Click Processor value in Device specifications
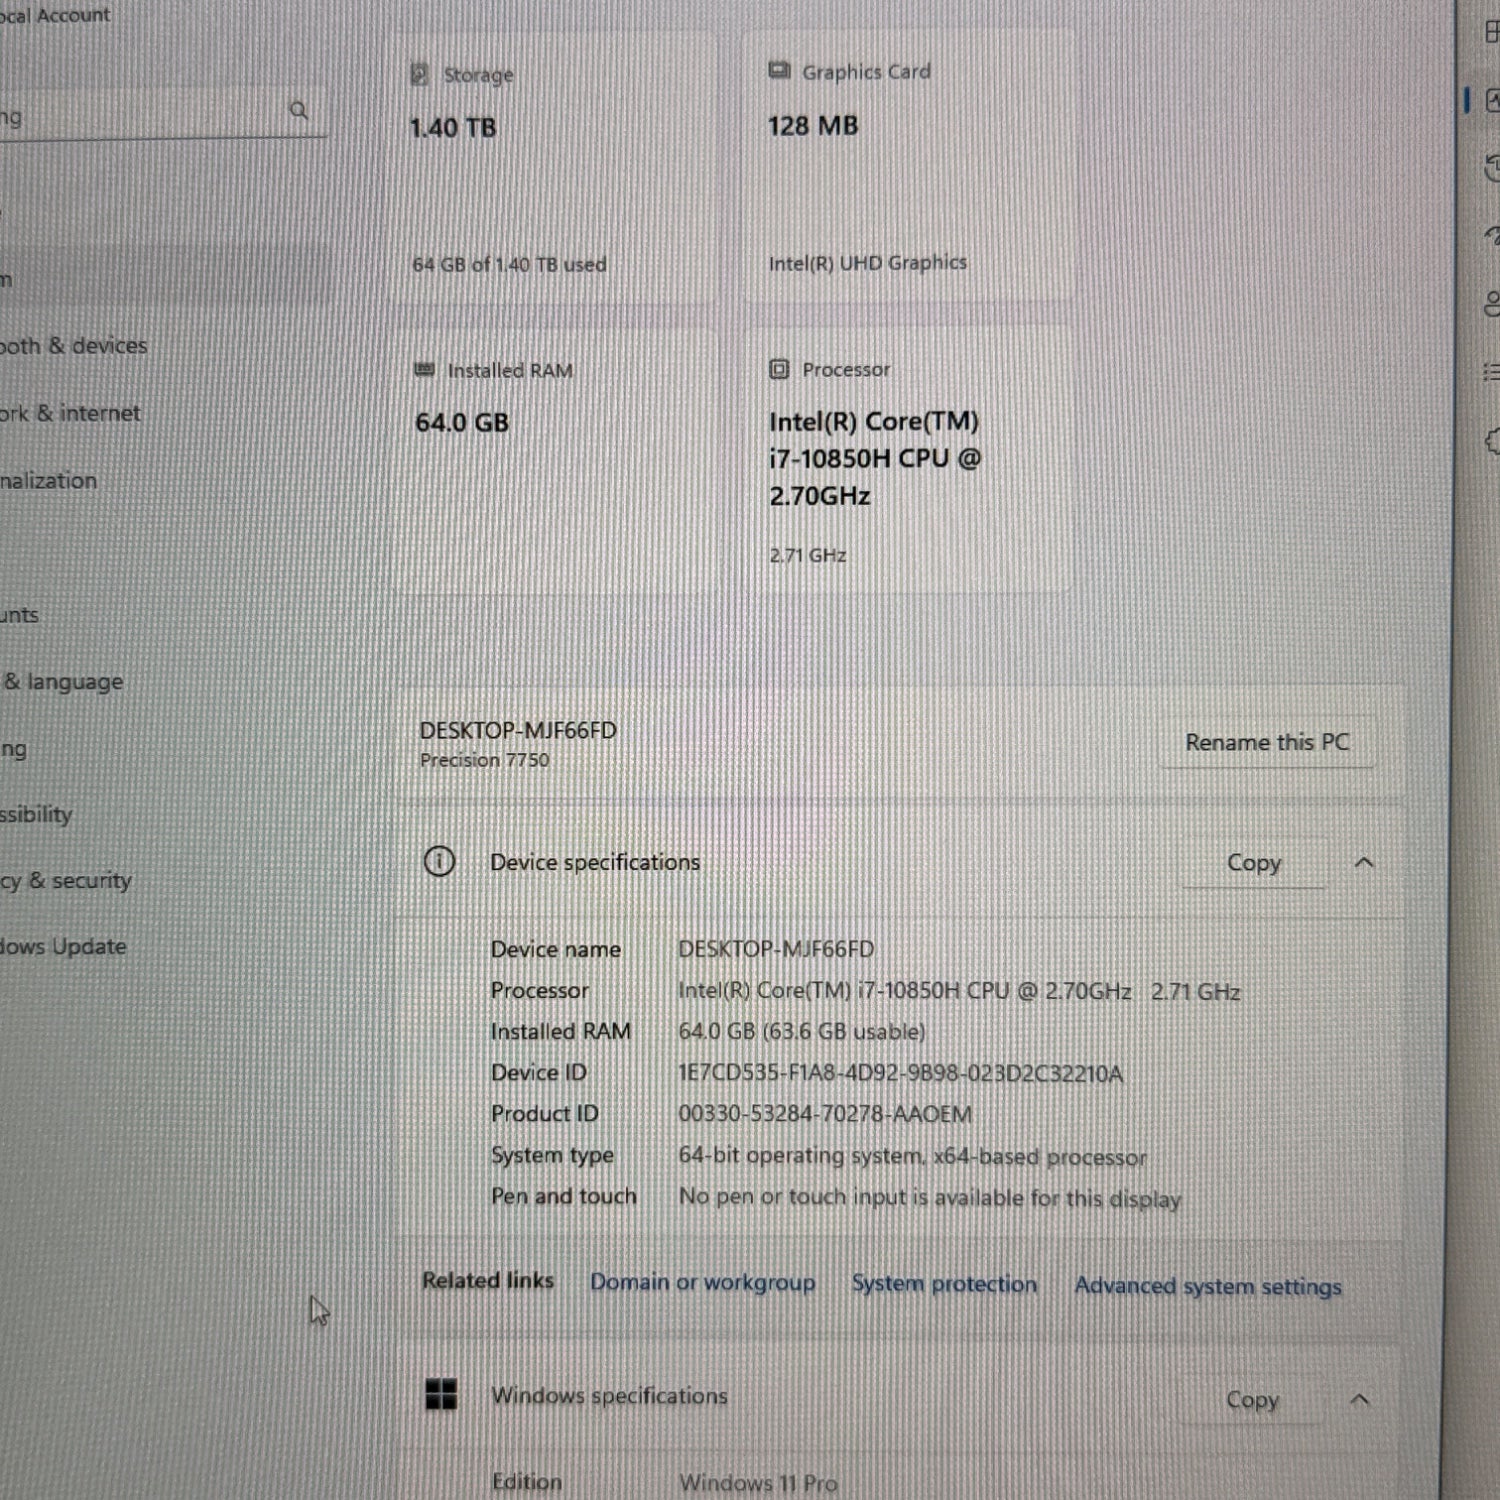 coord(959,991)
